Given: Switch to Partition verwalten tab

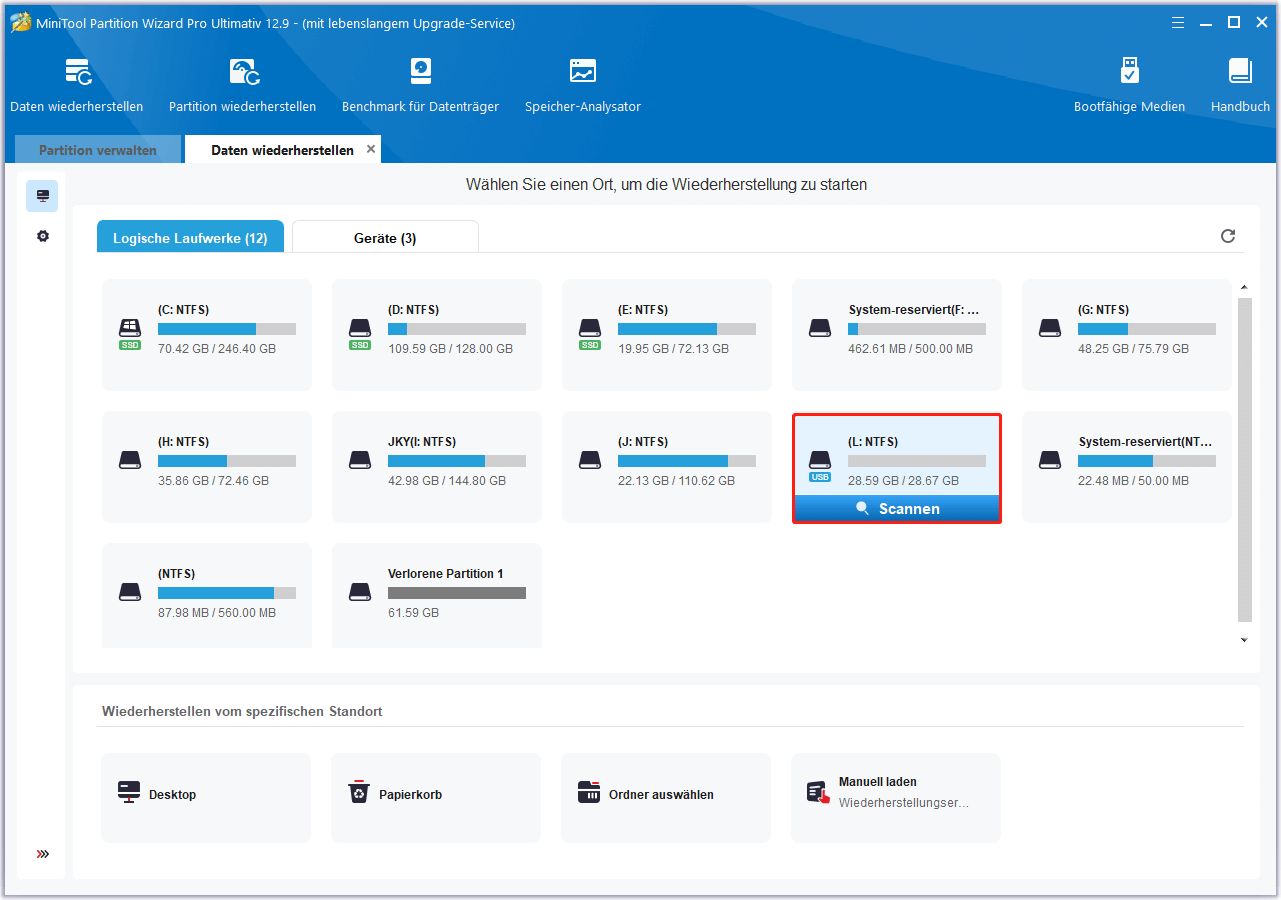Looking at the screenshot, I should [x=98, y=150].
